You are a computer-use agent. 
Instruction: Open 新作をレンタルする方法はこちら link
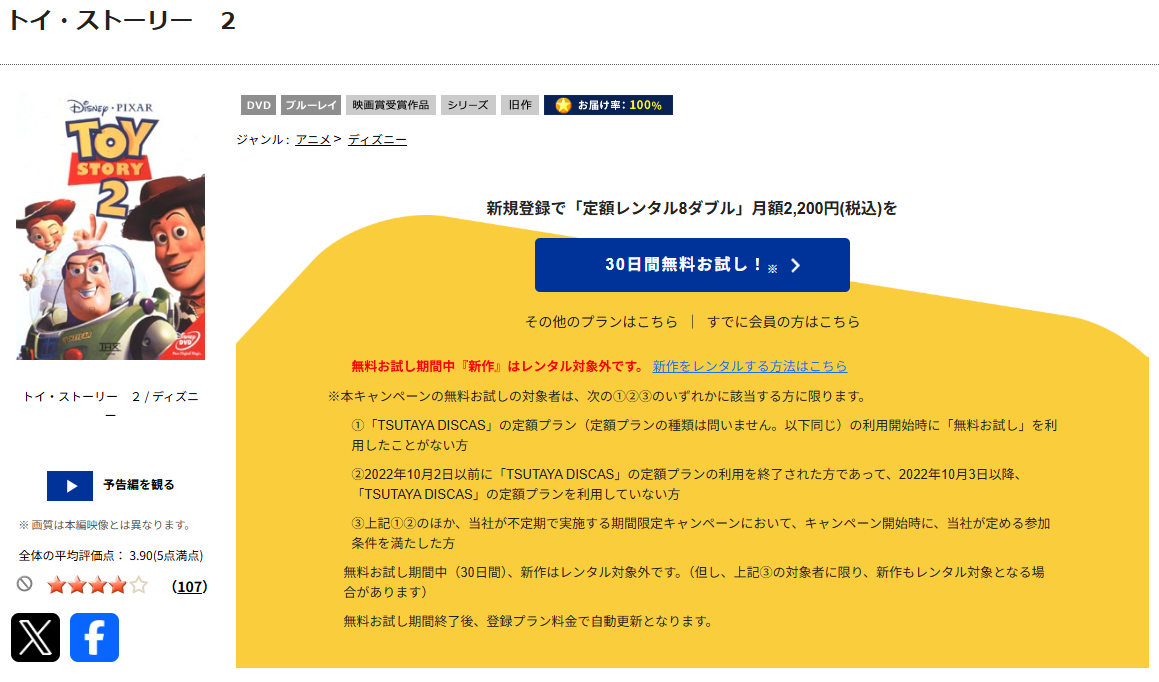click(749, 366)
